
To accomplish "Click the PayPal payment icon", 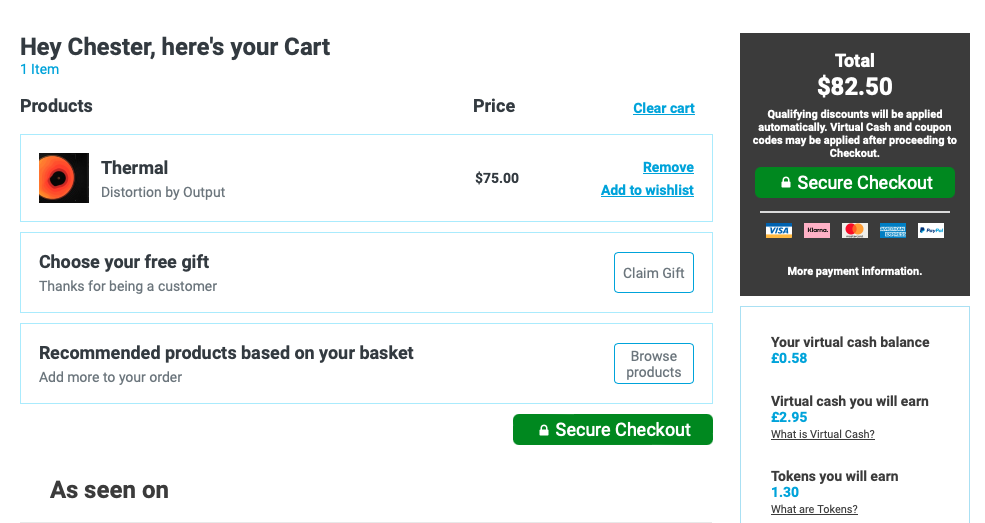I will 930,230.
